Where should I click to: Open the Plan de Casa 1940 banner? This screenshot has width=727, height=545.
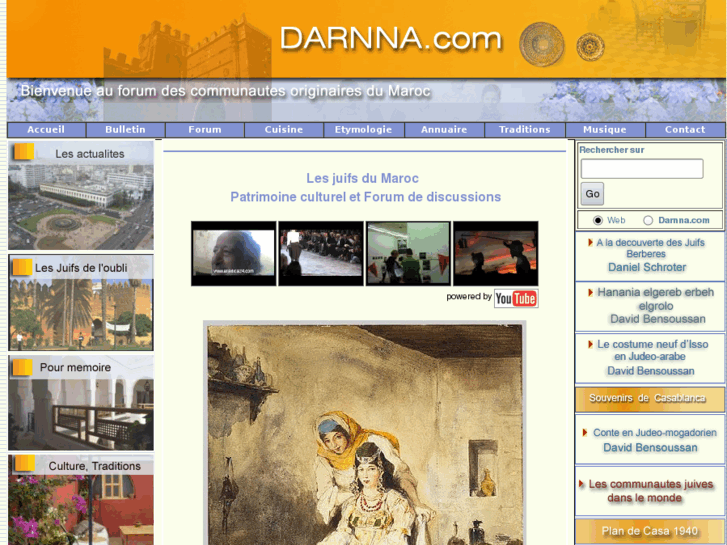[x=650, y=531]
